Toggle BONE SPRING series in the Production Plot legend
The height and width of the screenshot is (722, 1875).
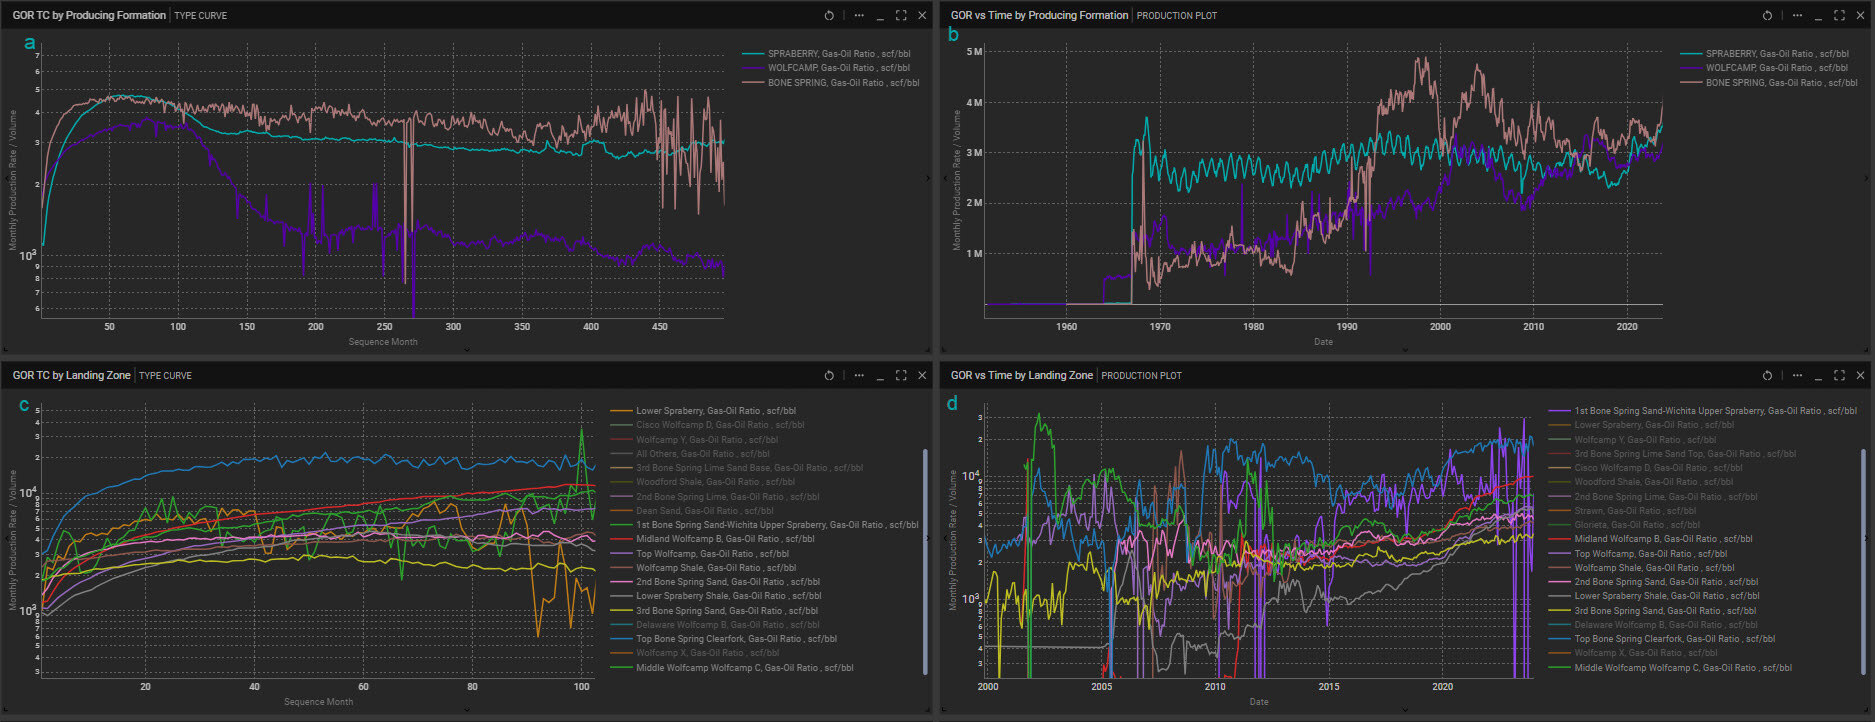click(1781, 83)
